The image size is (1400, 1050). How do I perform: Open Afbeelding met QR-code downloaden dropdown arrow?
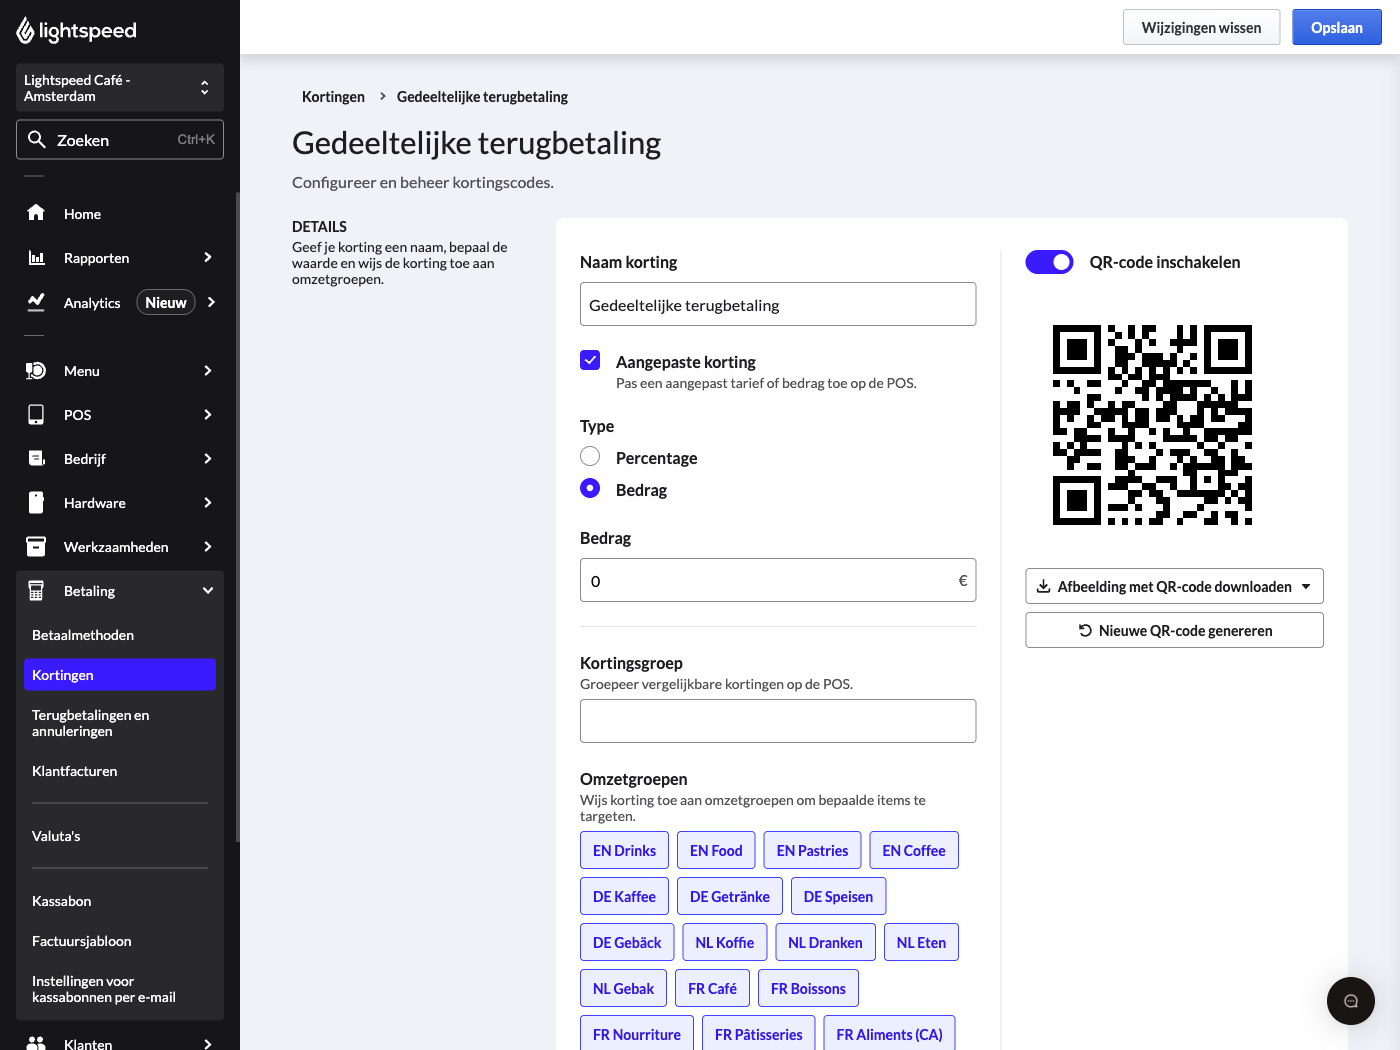(x=1306, y=587)
